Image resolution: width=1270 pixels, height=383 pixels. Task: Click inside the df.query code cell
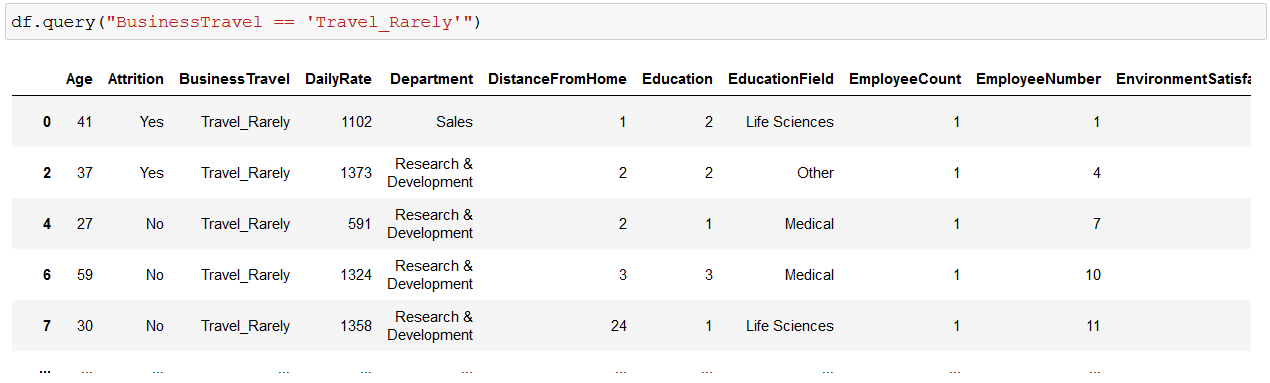coord(636,22)
